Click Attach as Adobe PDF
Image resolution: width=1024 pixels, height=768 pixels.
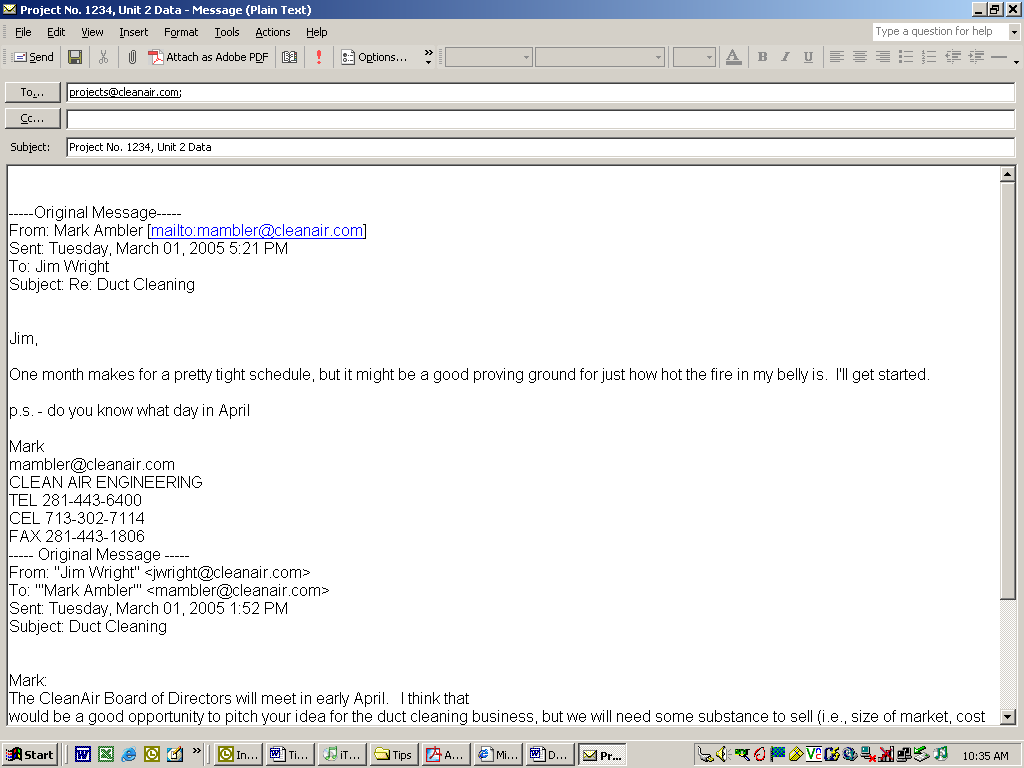coord(208,57)
